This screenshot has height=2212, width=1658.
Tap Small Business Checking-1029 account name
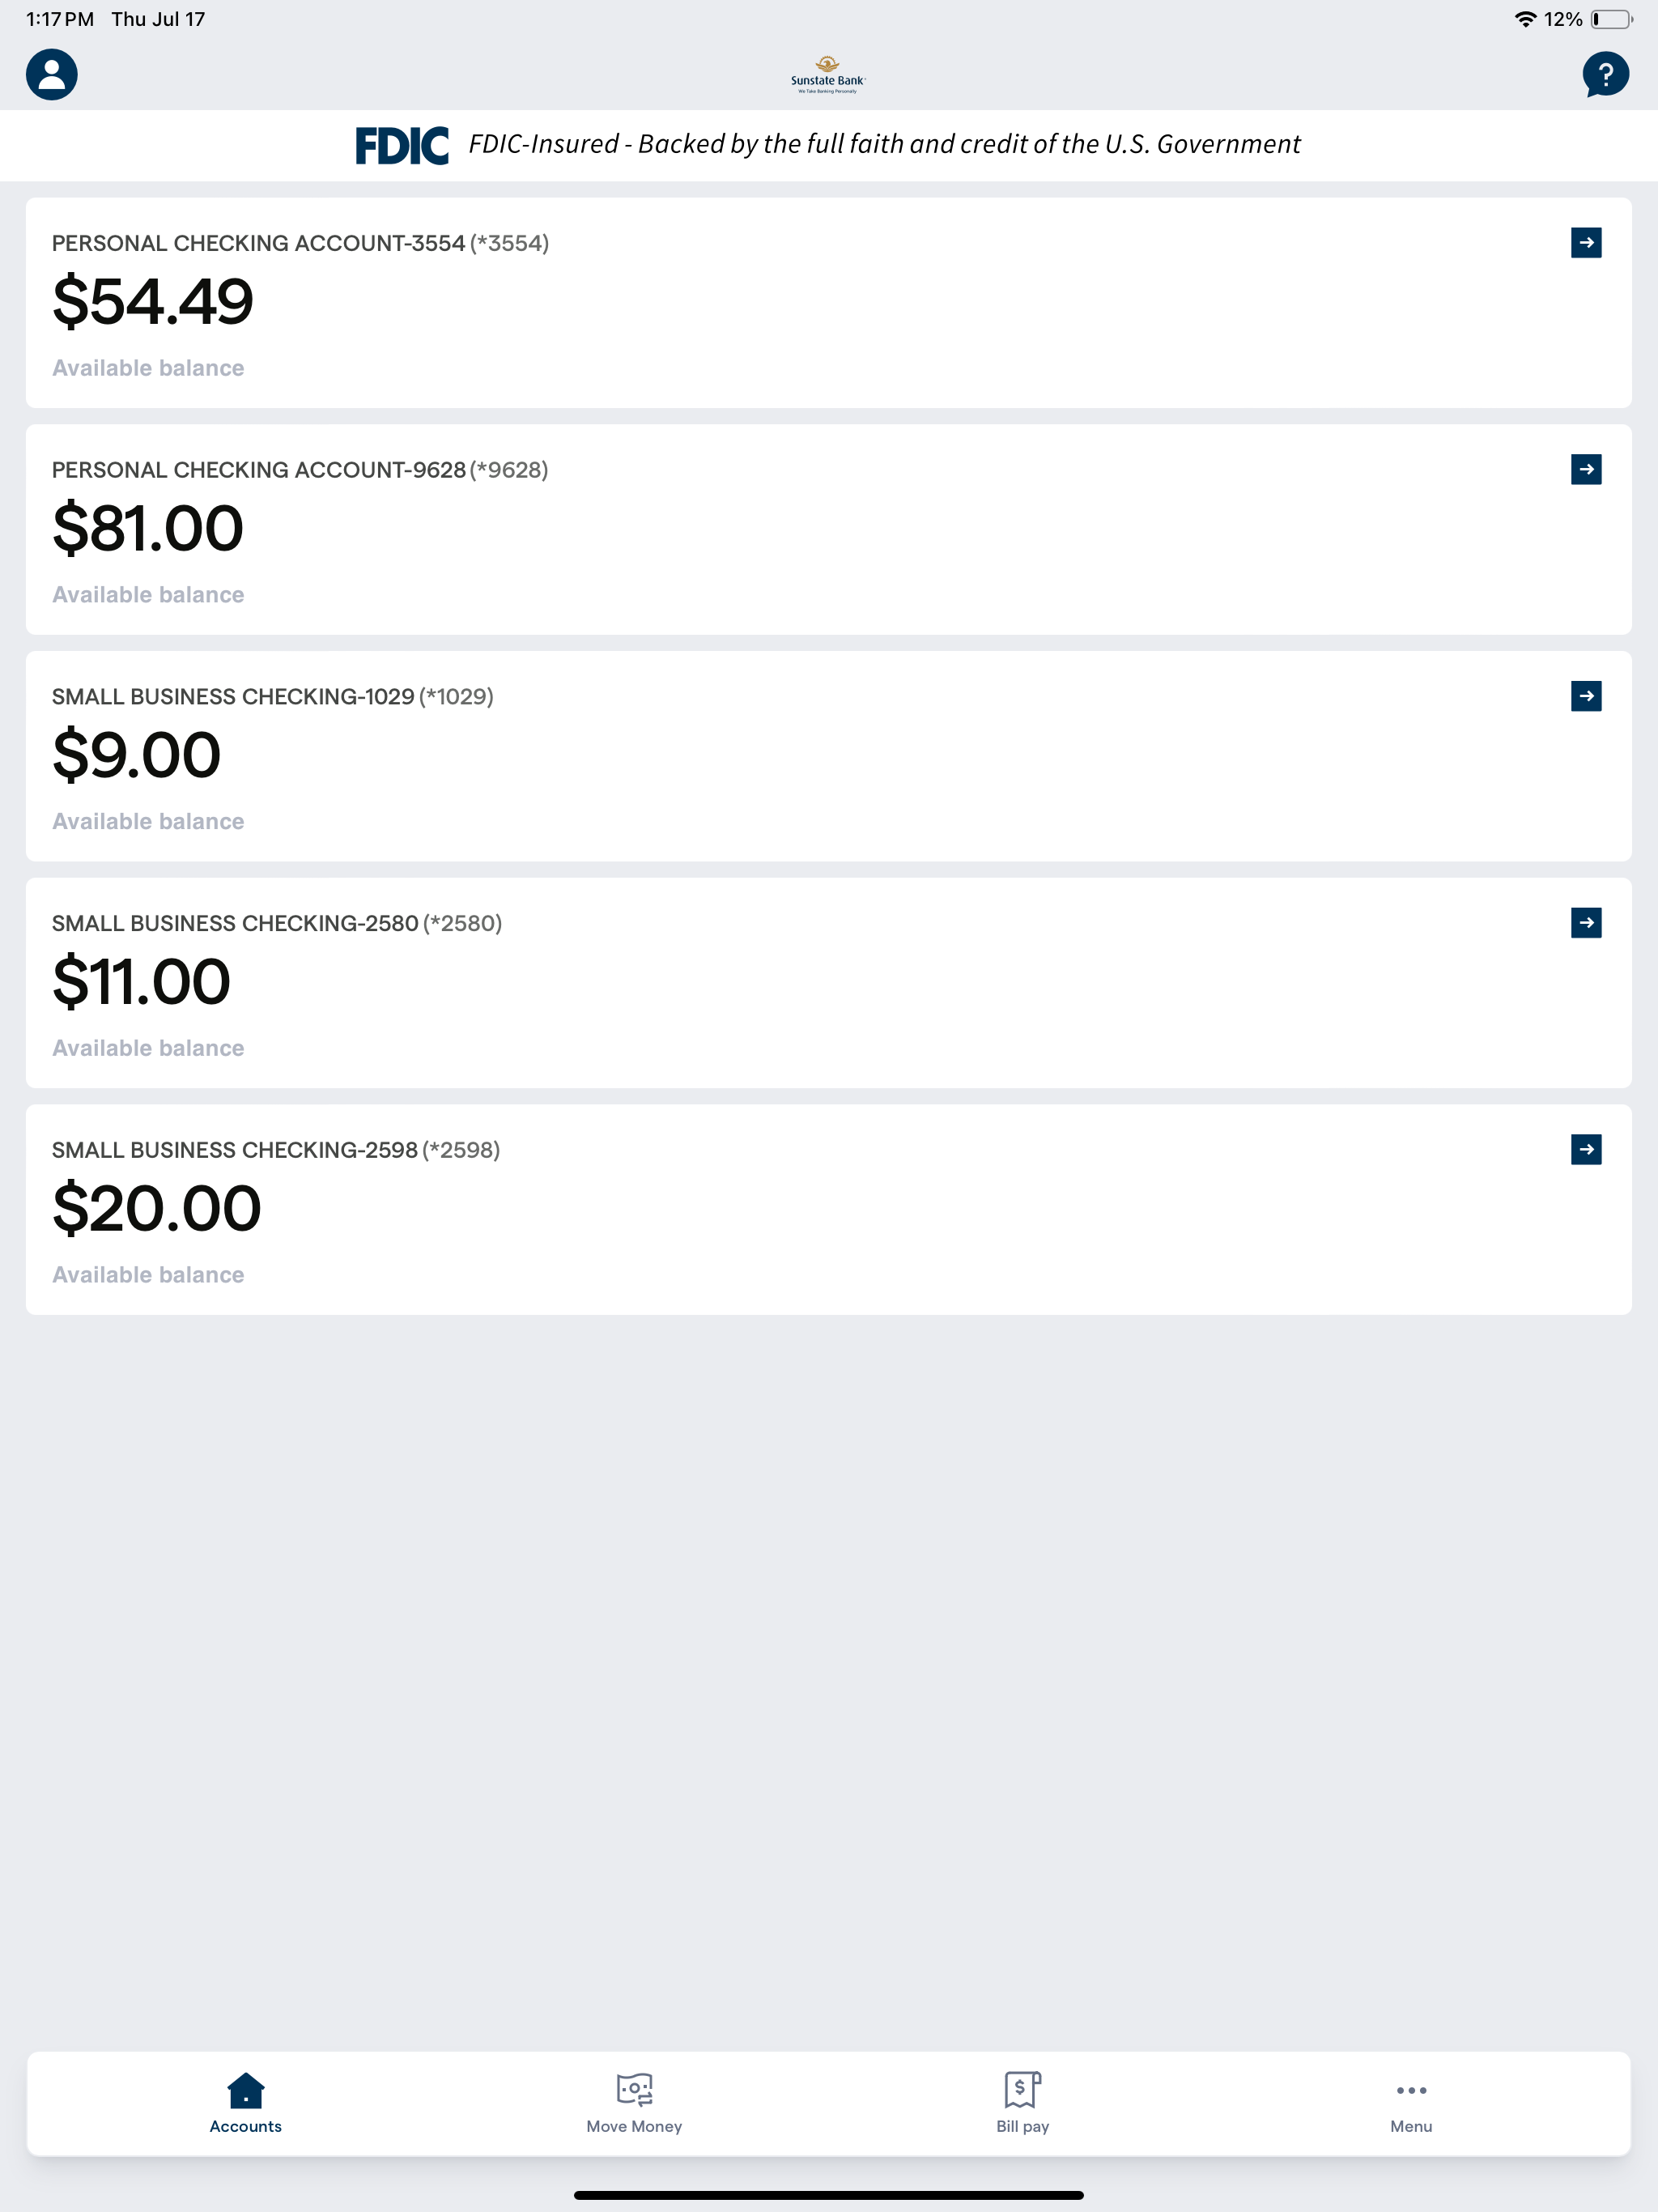click(x=233, y=696)
